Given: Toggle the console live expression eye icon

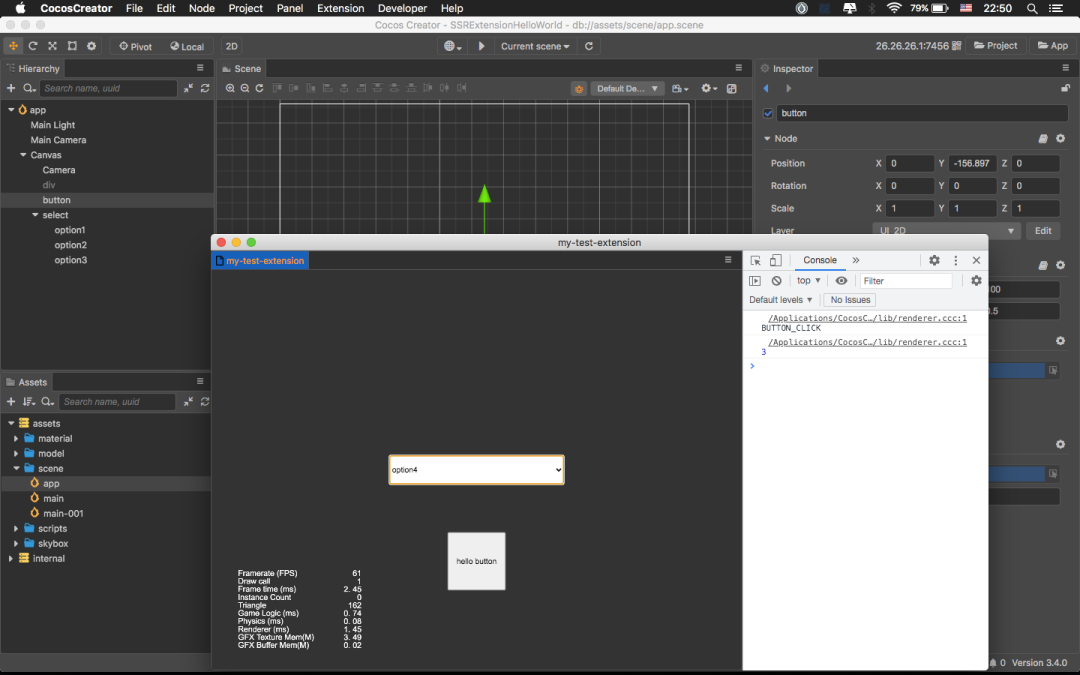Looking at the screenshot, I should coord(841,281).
